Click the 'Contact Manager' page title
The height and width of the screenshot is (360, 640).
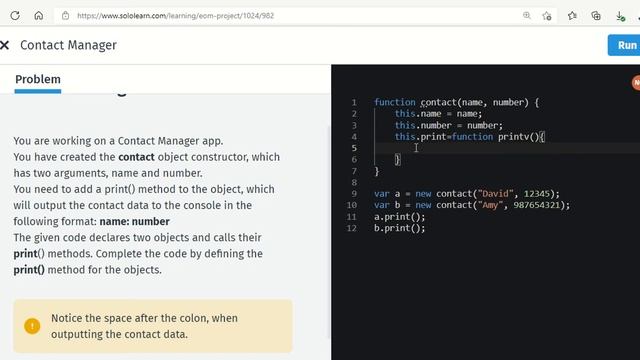(68, 45)
